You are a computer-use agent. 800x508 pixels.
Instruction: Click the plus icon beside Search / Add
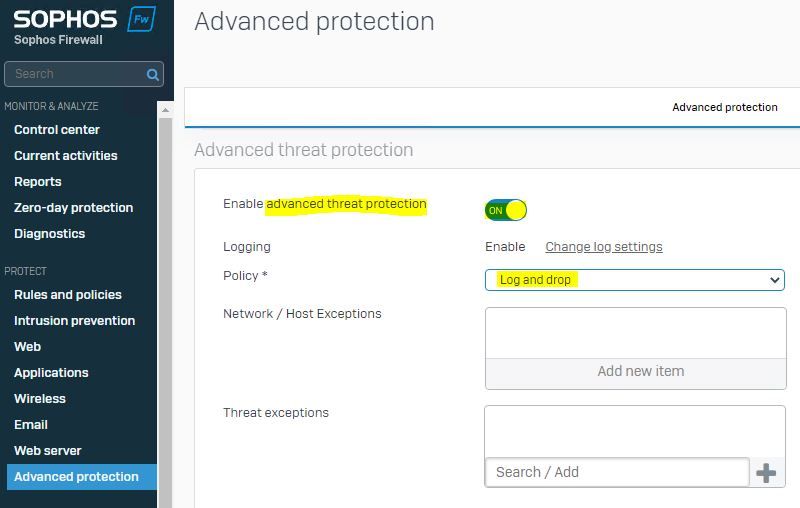(766, 473)
